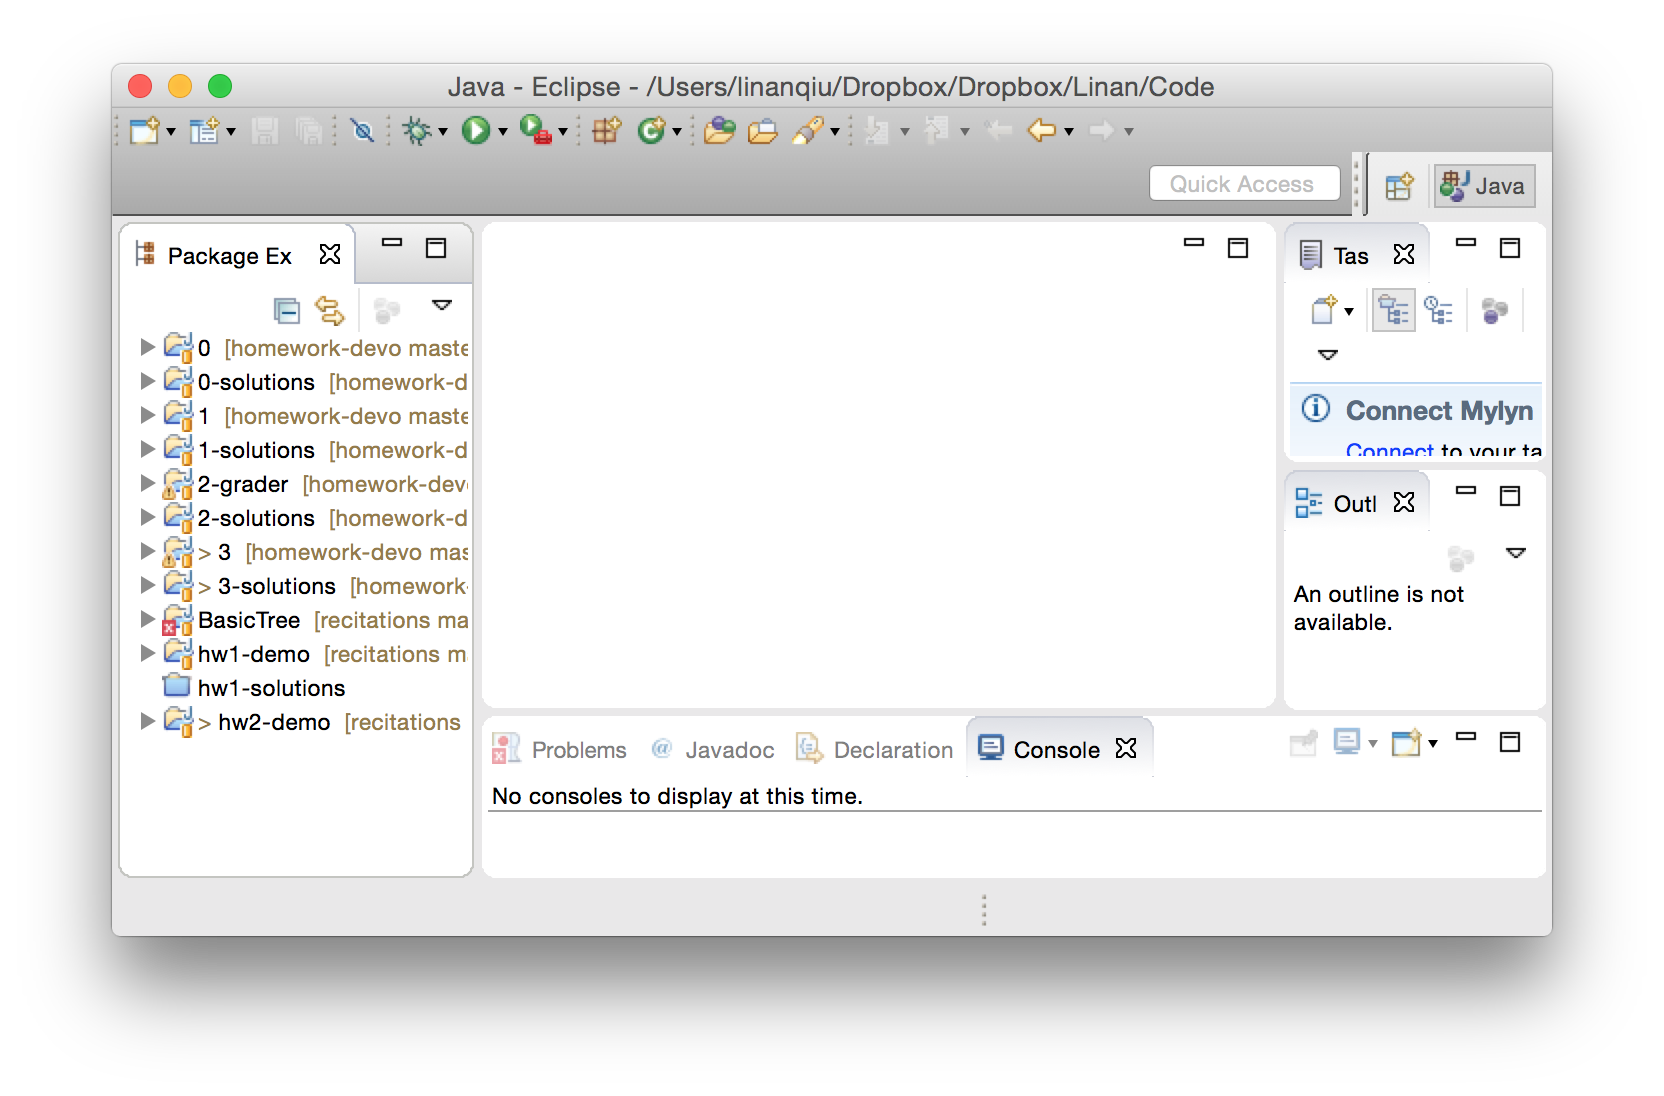Screen dimensions: 1664x1096
Task: Maximize the editor area
Action: 1238,248
